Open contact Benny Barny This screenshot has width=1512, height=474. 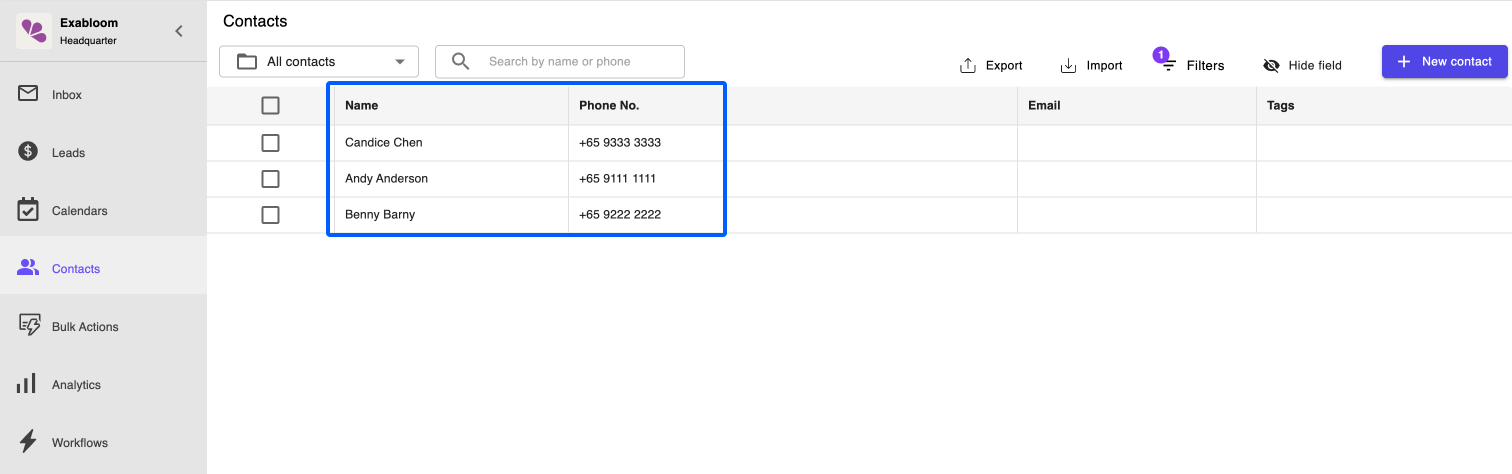click(380, 214)
